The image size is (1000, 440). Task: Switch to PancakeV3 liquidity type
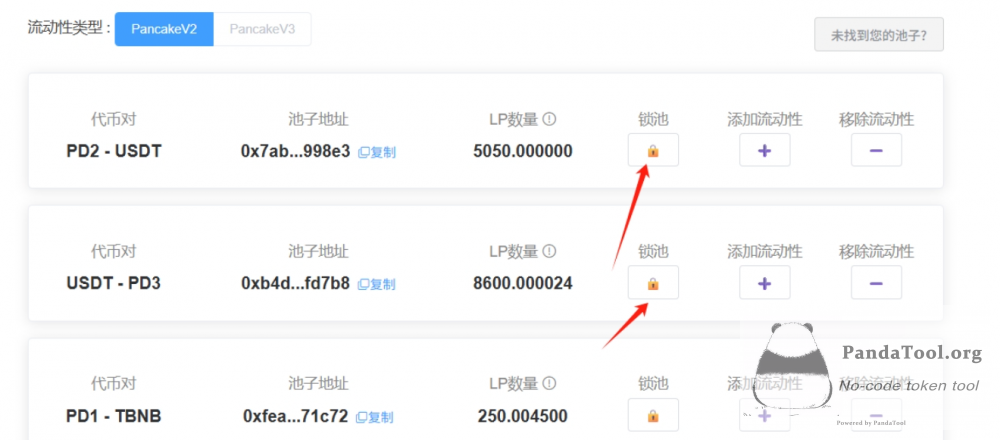point(262,29)
